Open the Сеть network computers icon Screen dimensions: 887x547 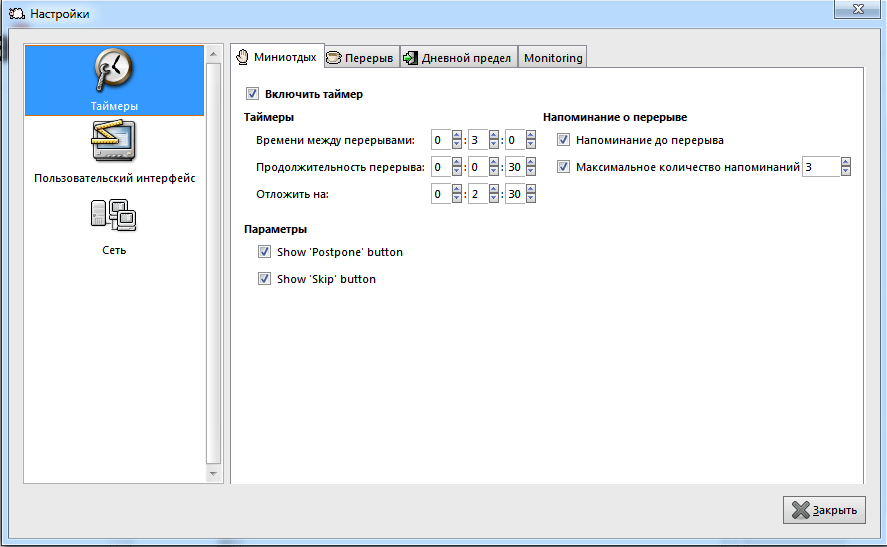coord(114,216)
